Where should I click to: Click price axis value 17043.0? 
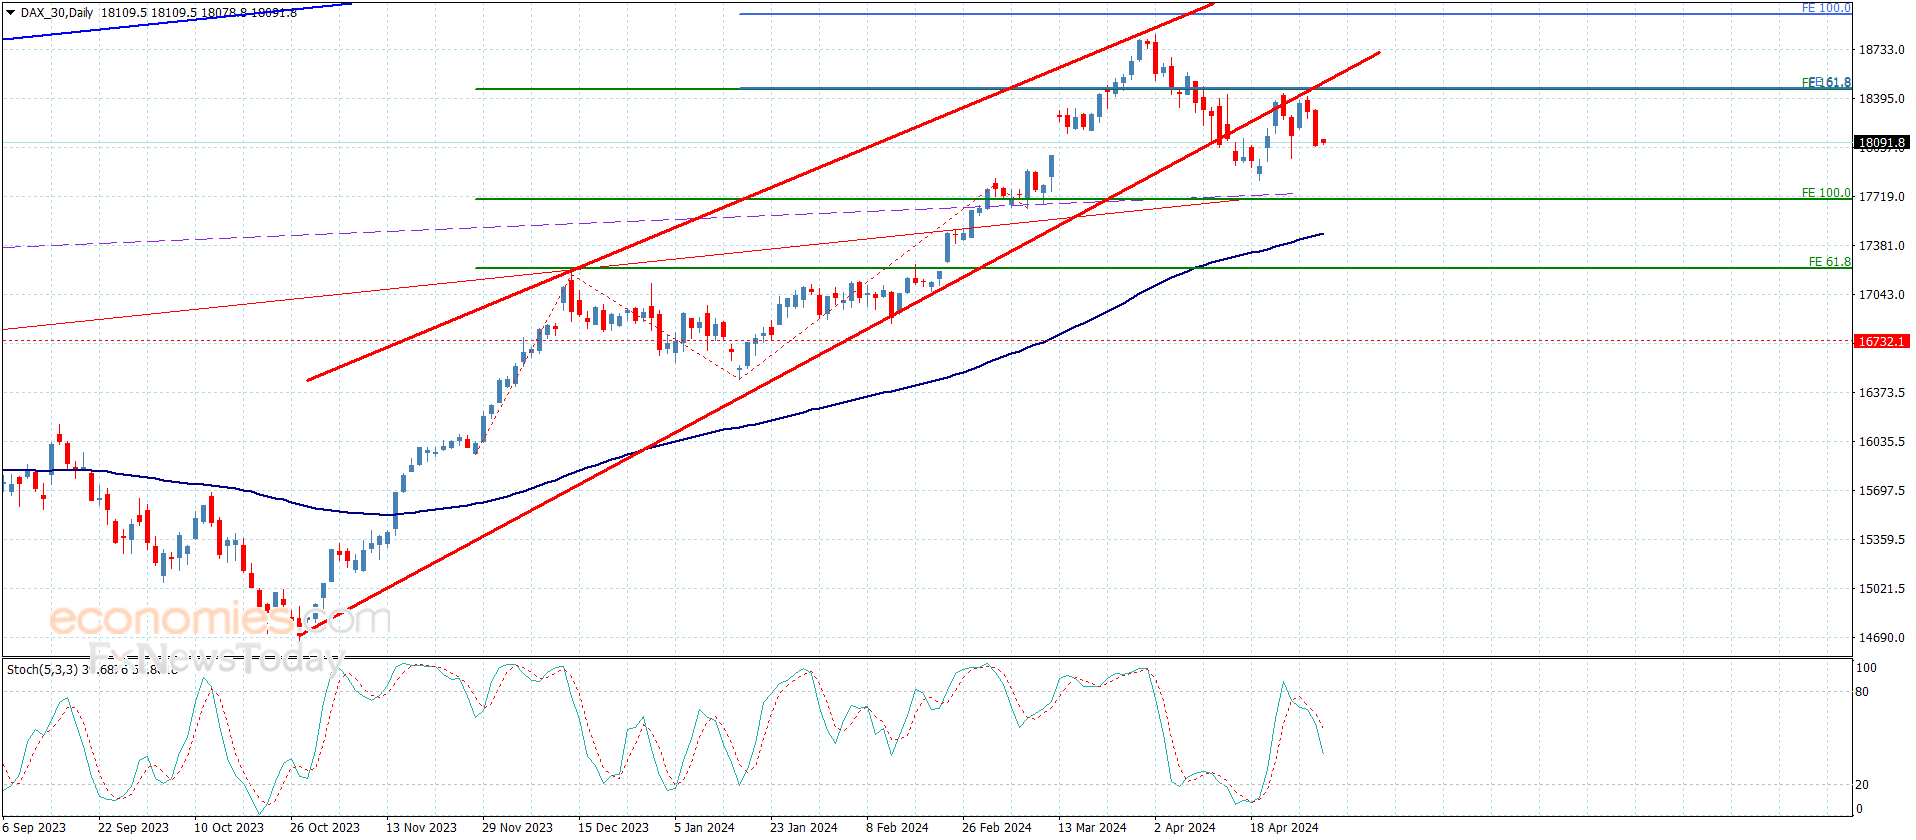tap(1881, 295)
